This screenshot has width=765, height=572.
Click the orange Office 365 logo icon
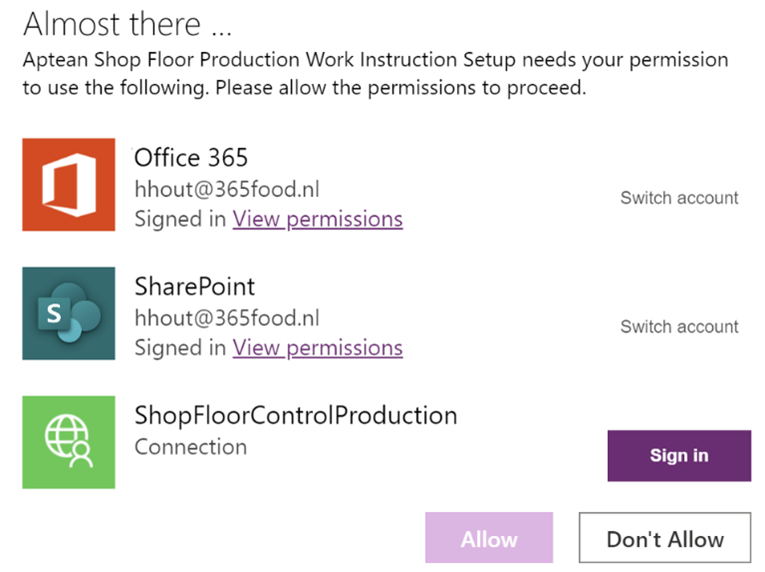click(x=69, y=185)
